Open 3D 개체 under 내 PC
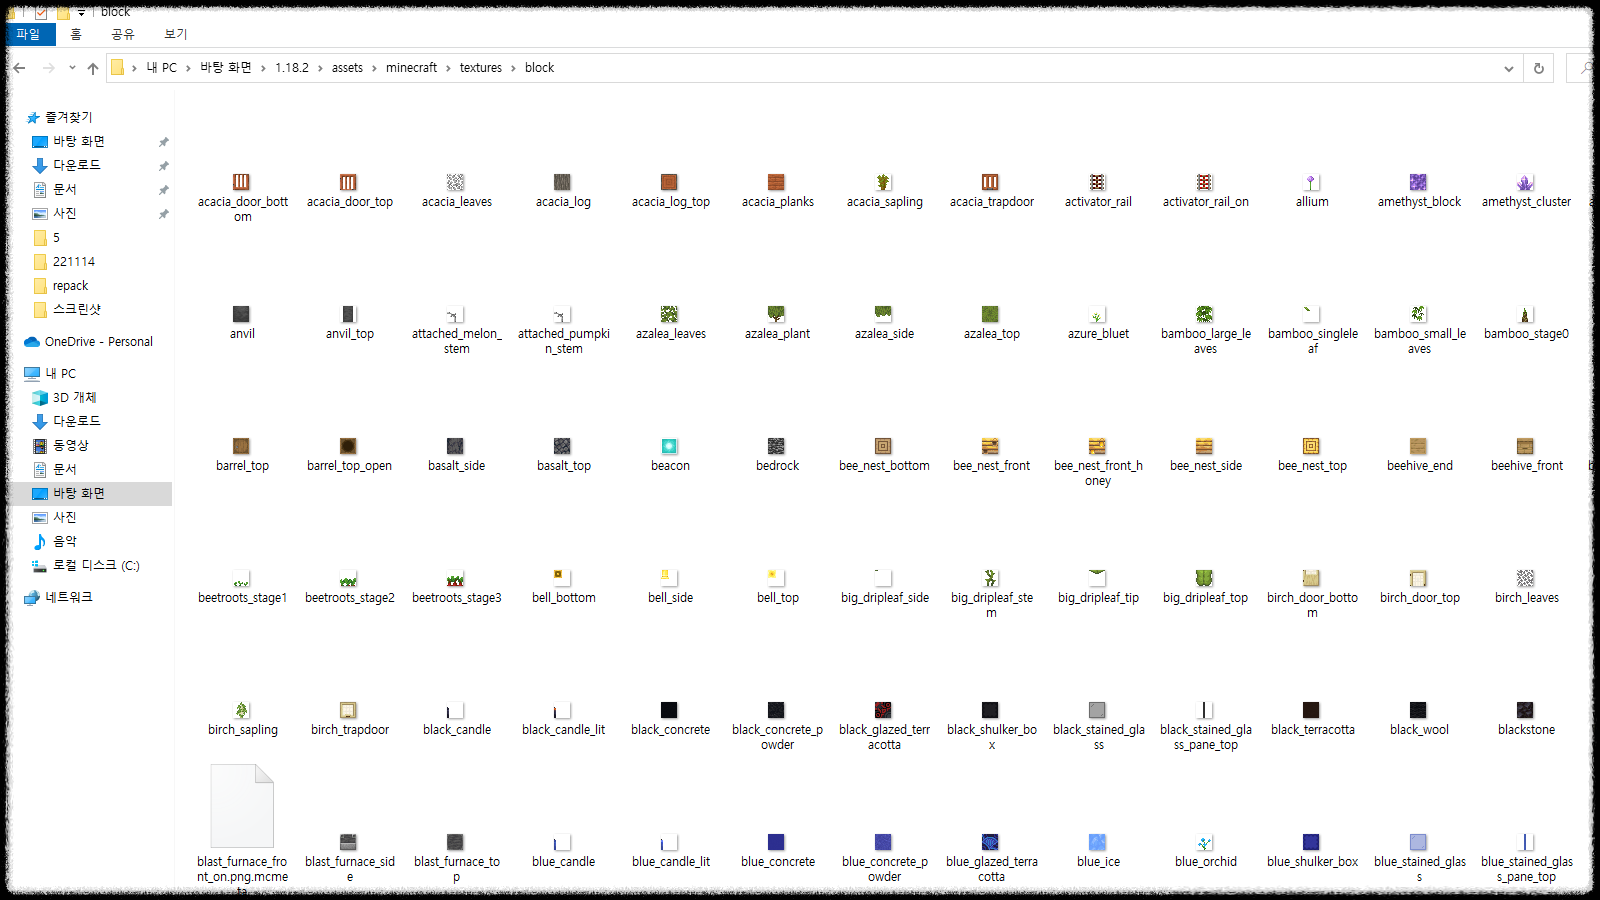1600x900 pixels. coord(74,397)
